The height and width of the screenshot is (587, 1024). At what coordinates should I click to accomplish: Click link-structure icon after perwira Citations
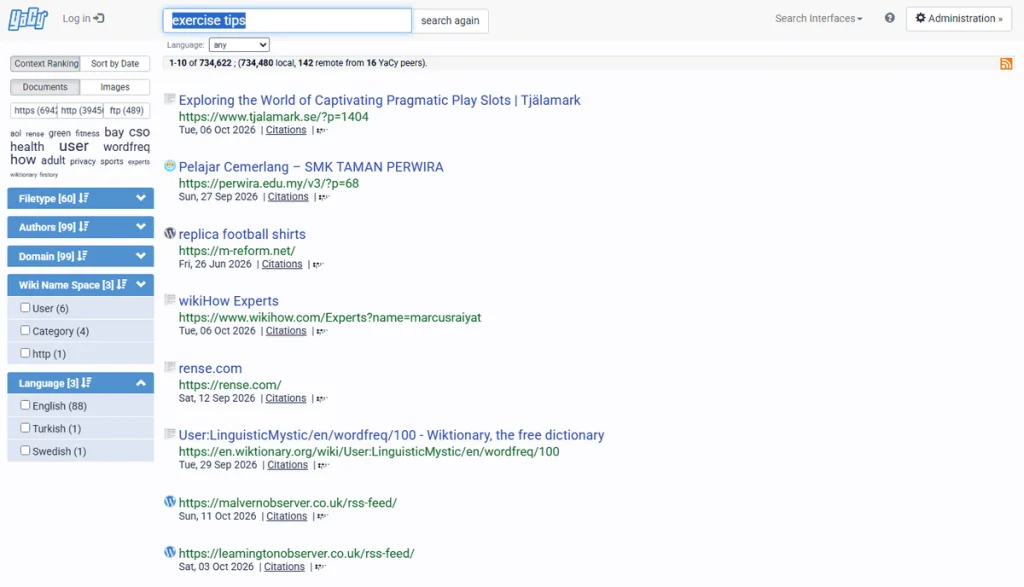323,197
